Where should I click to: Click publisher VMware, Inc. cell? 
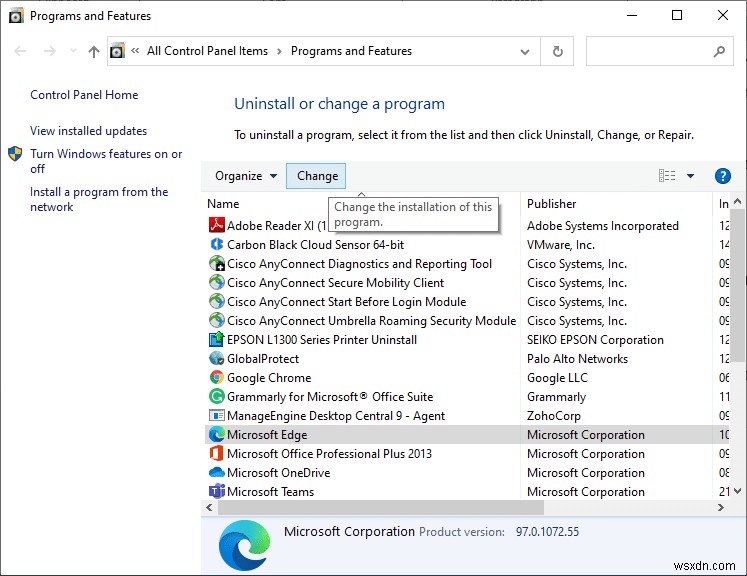pos(561,244)
